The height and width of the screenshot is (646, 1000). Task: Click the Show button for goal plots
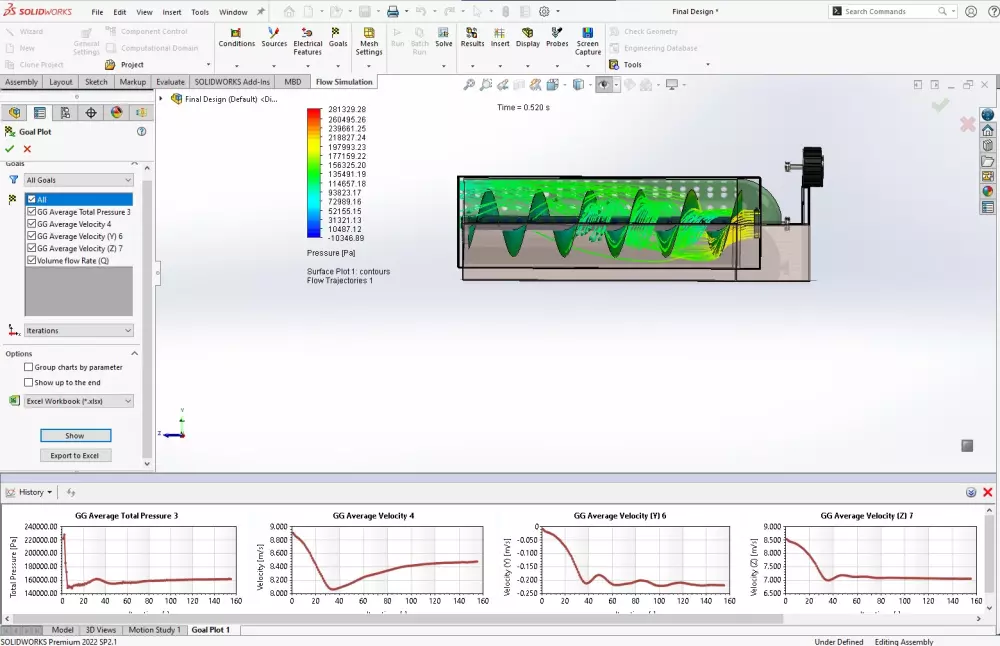[77, 435]
